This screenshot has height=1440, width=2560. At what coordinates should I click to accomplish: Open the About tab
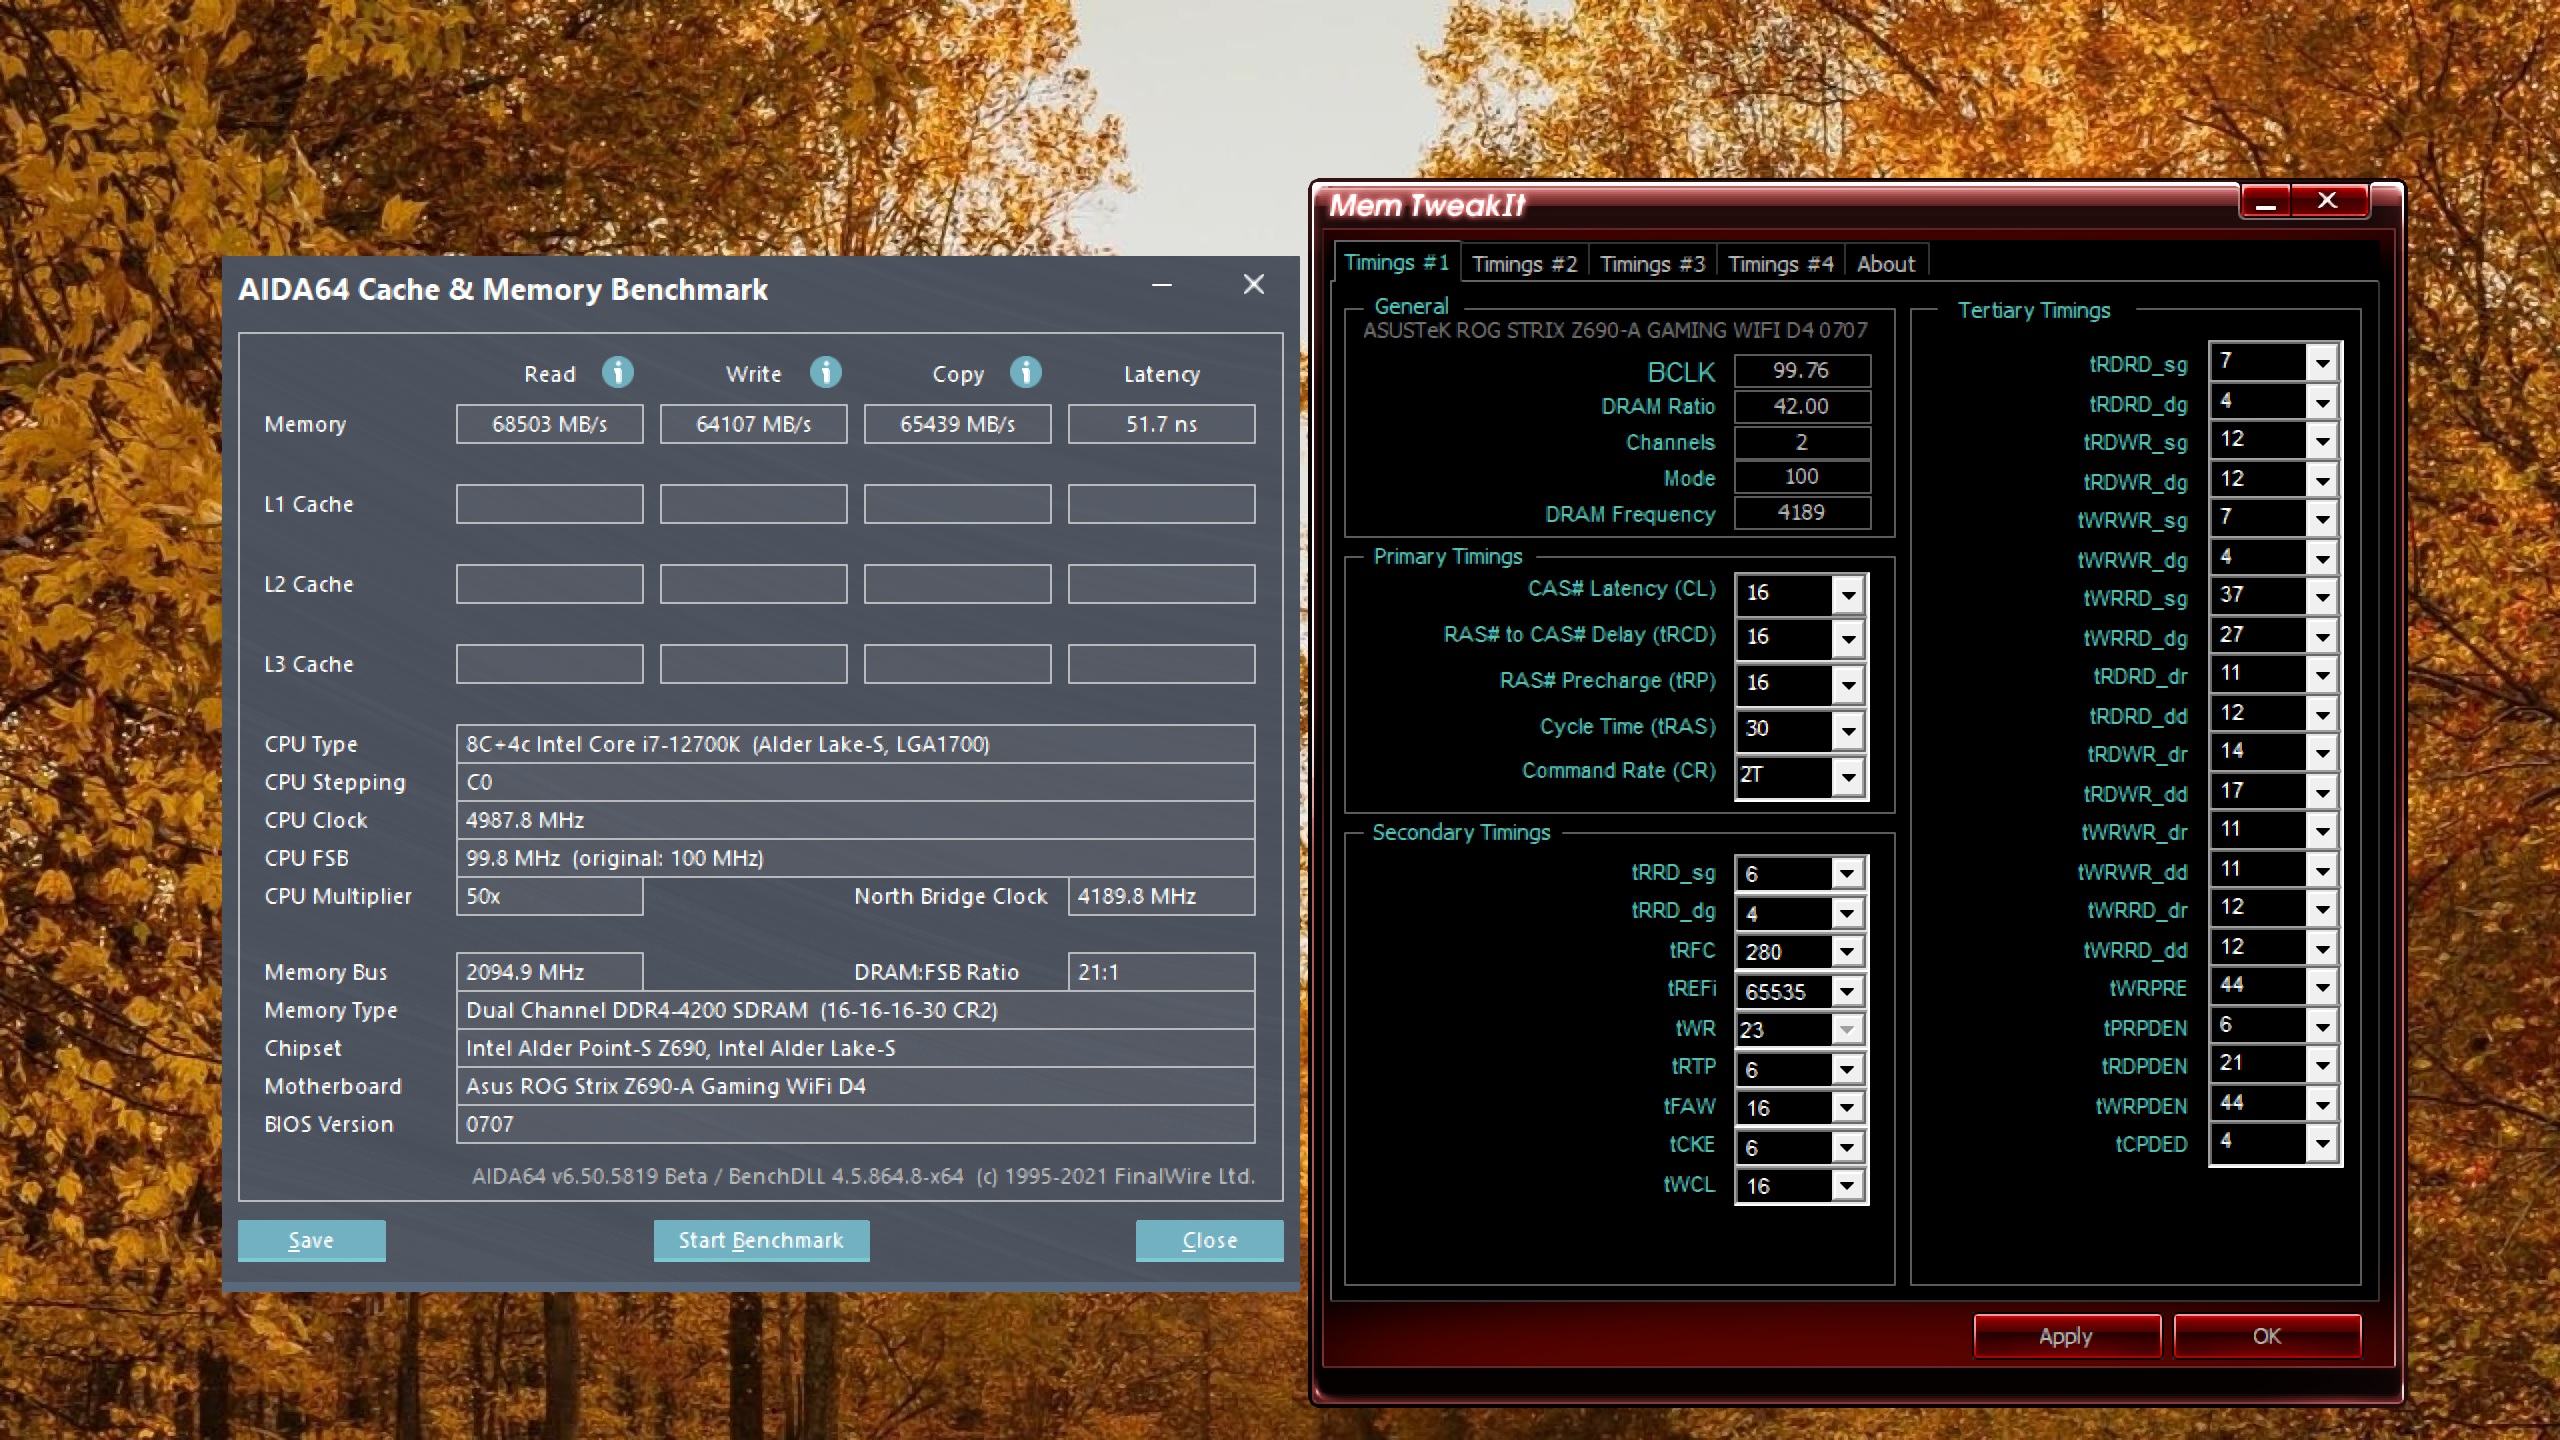click(1885, 264)
